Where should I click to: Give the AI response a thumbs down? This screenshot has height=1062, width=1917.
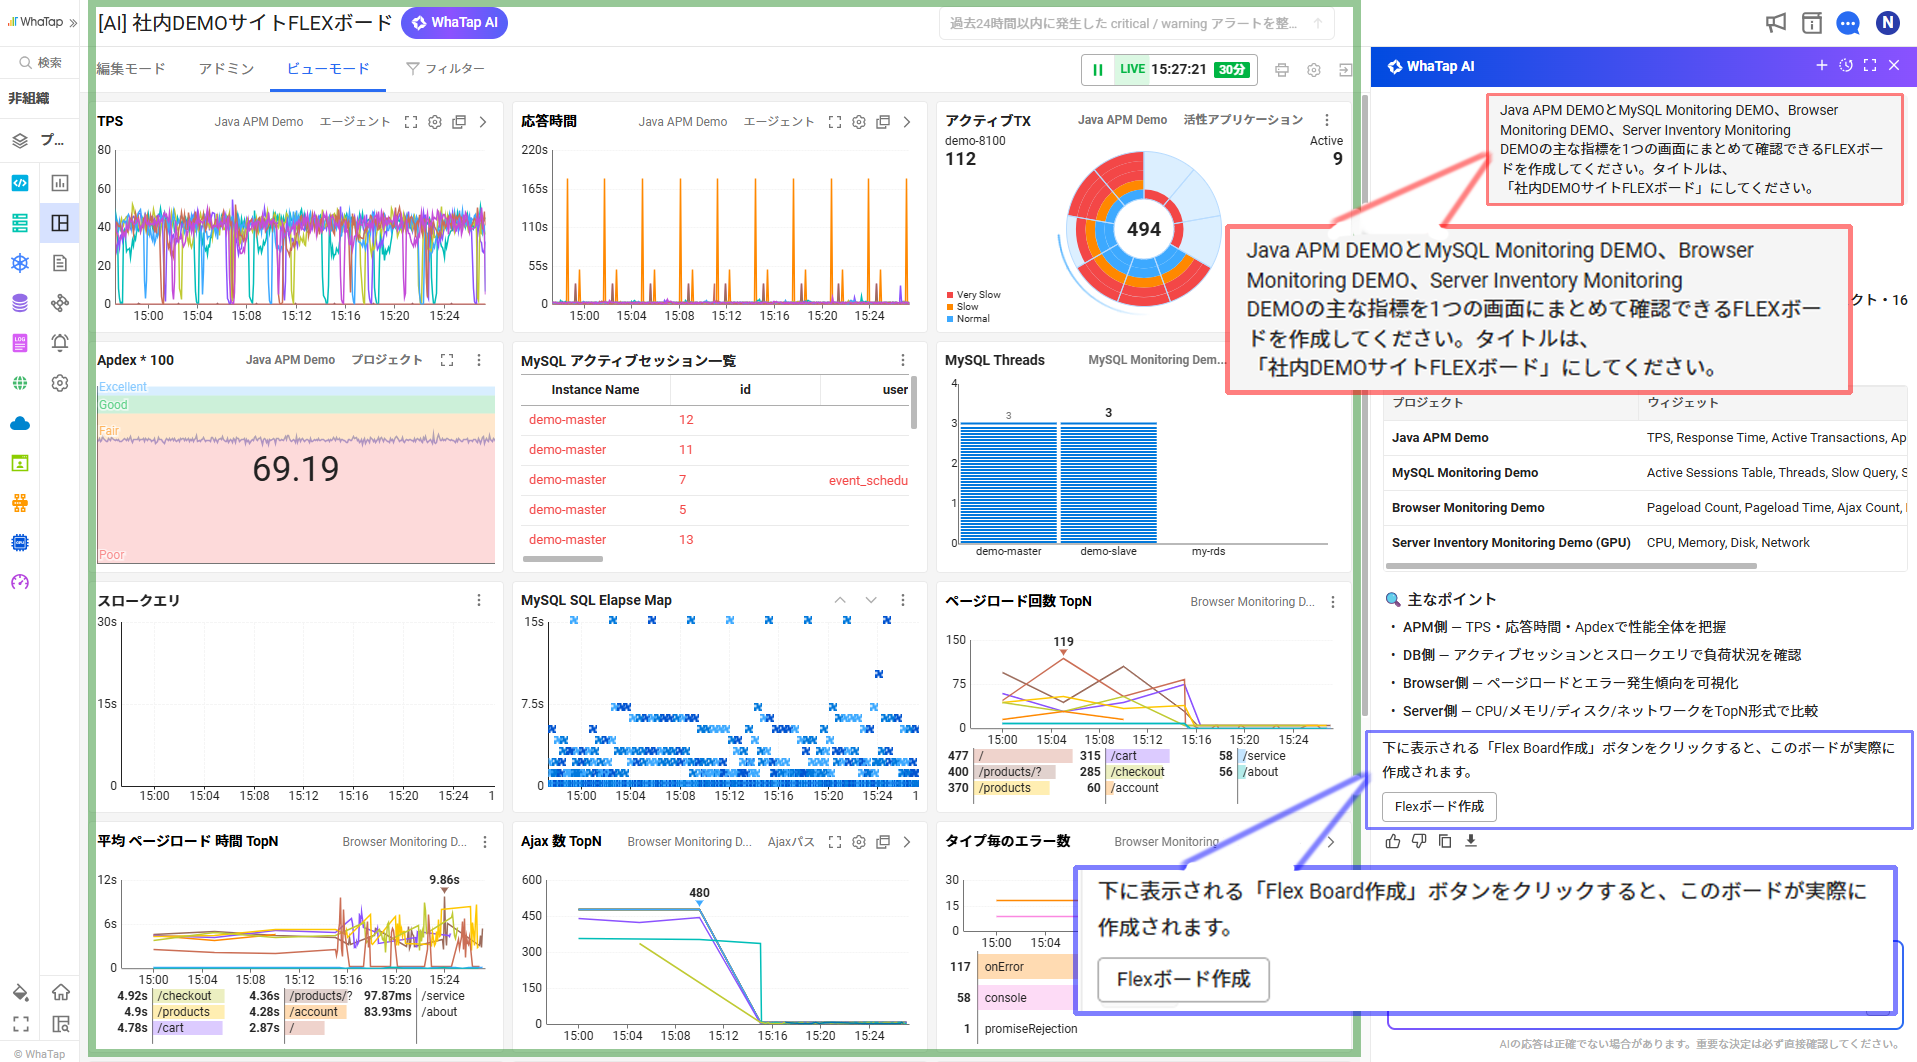[1419, 841]
